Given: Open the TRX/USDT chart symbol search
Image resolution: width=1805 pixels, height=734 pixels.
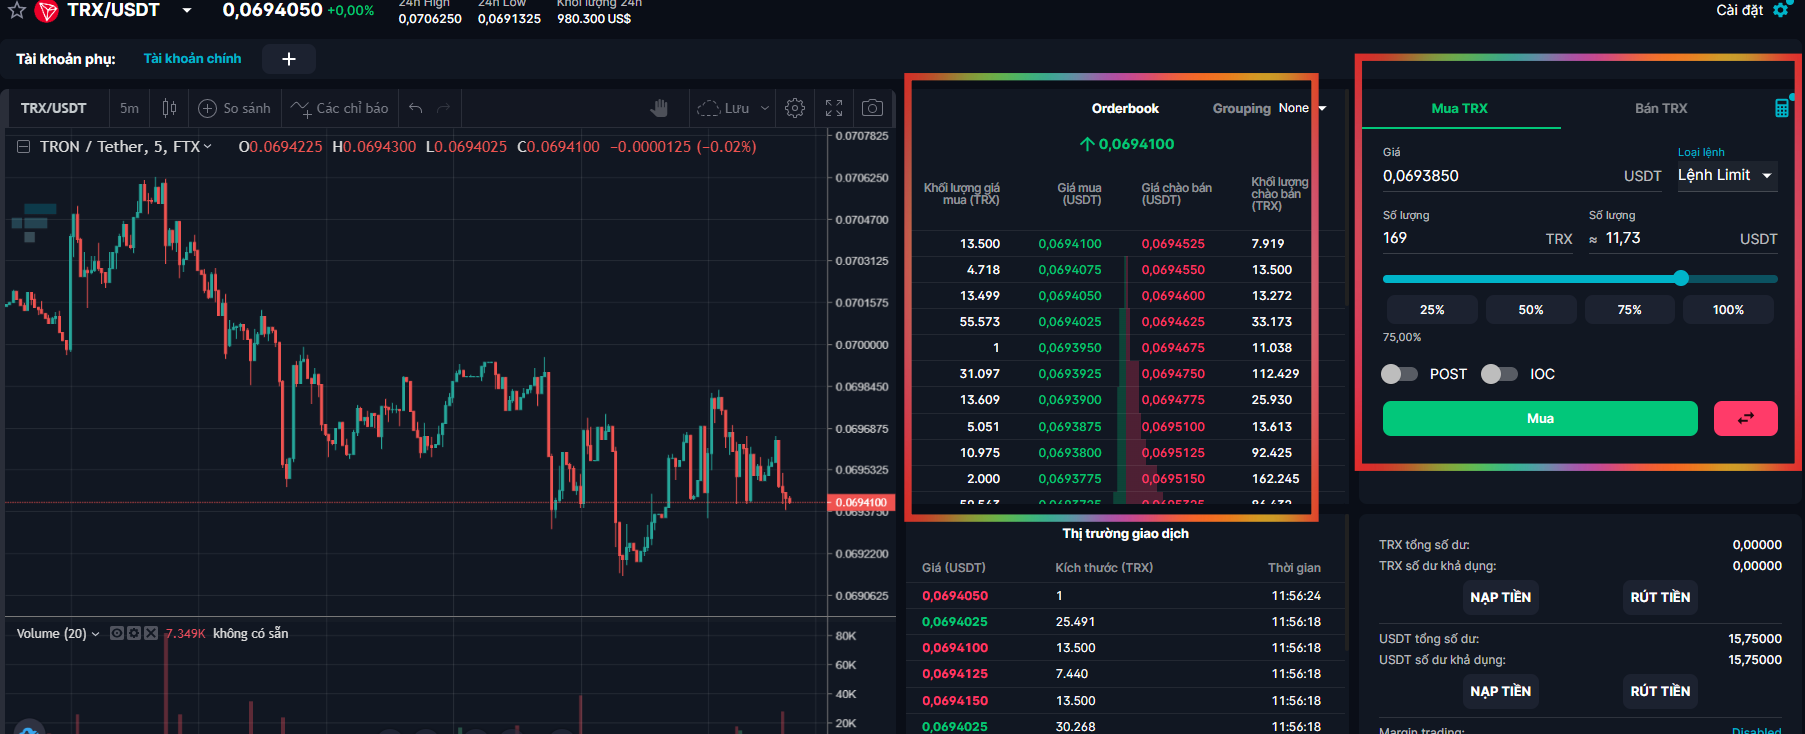Looking at the screenshot, I should click(53, 108).
